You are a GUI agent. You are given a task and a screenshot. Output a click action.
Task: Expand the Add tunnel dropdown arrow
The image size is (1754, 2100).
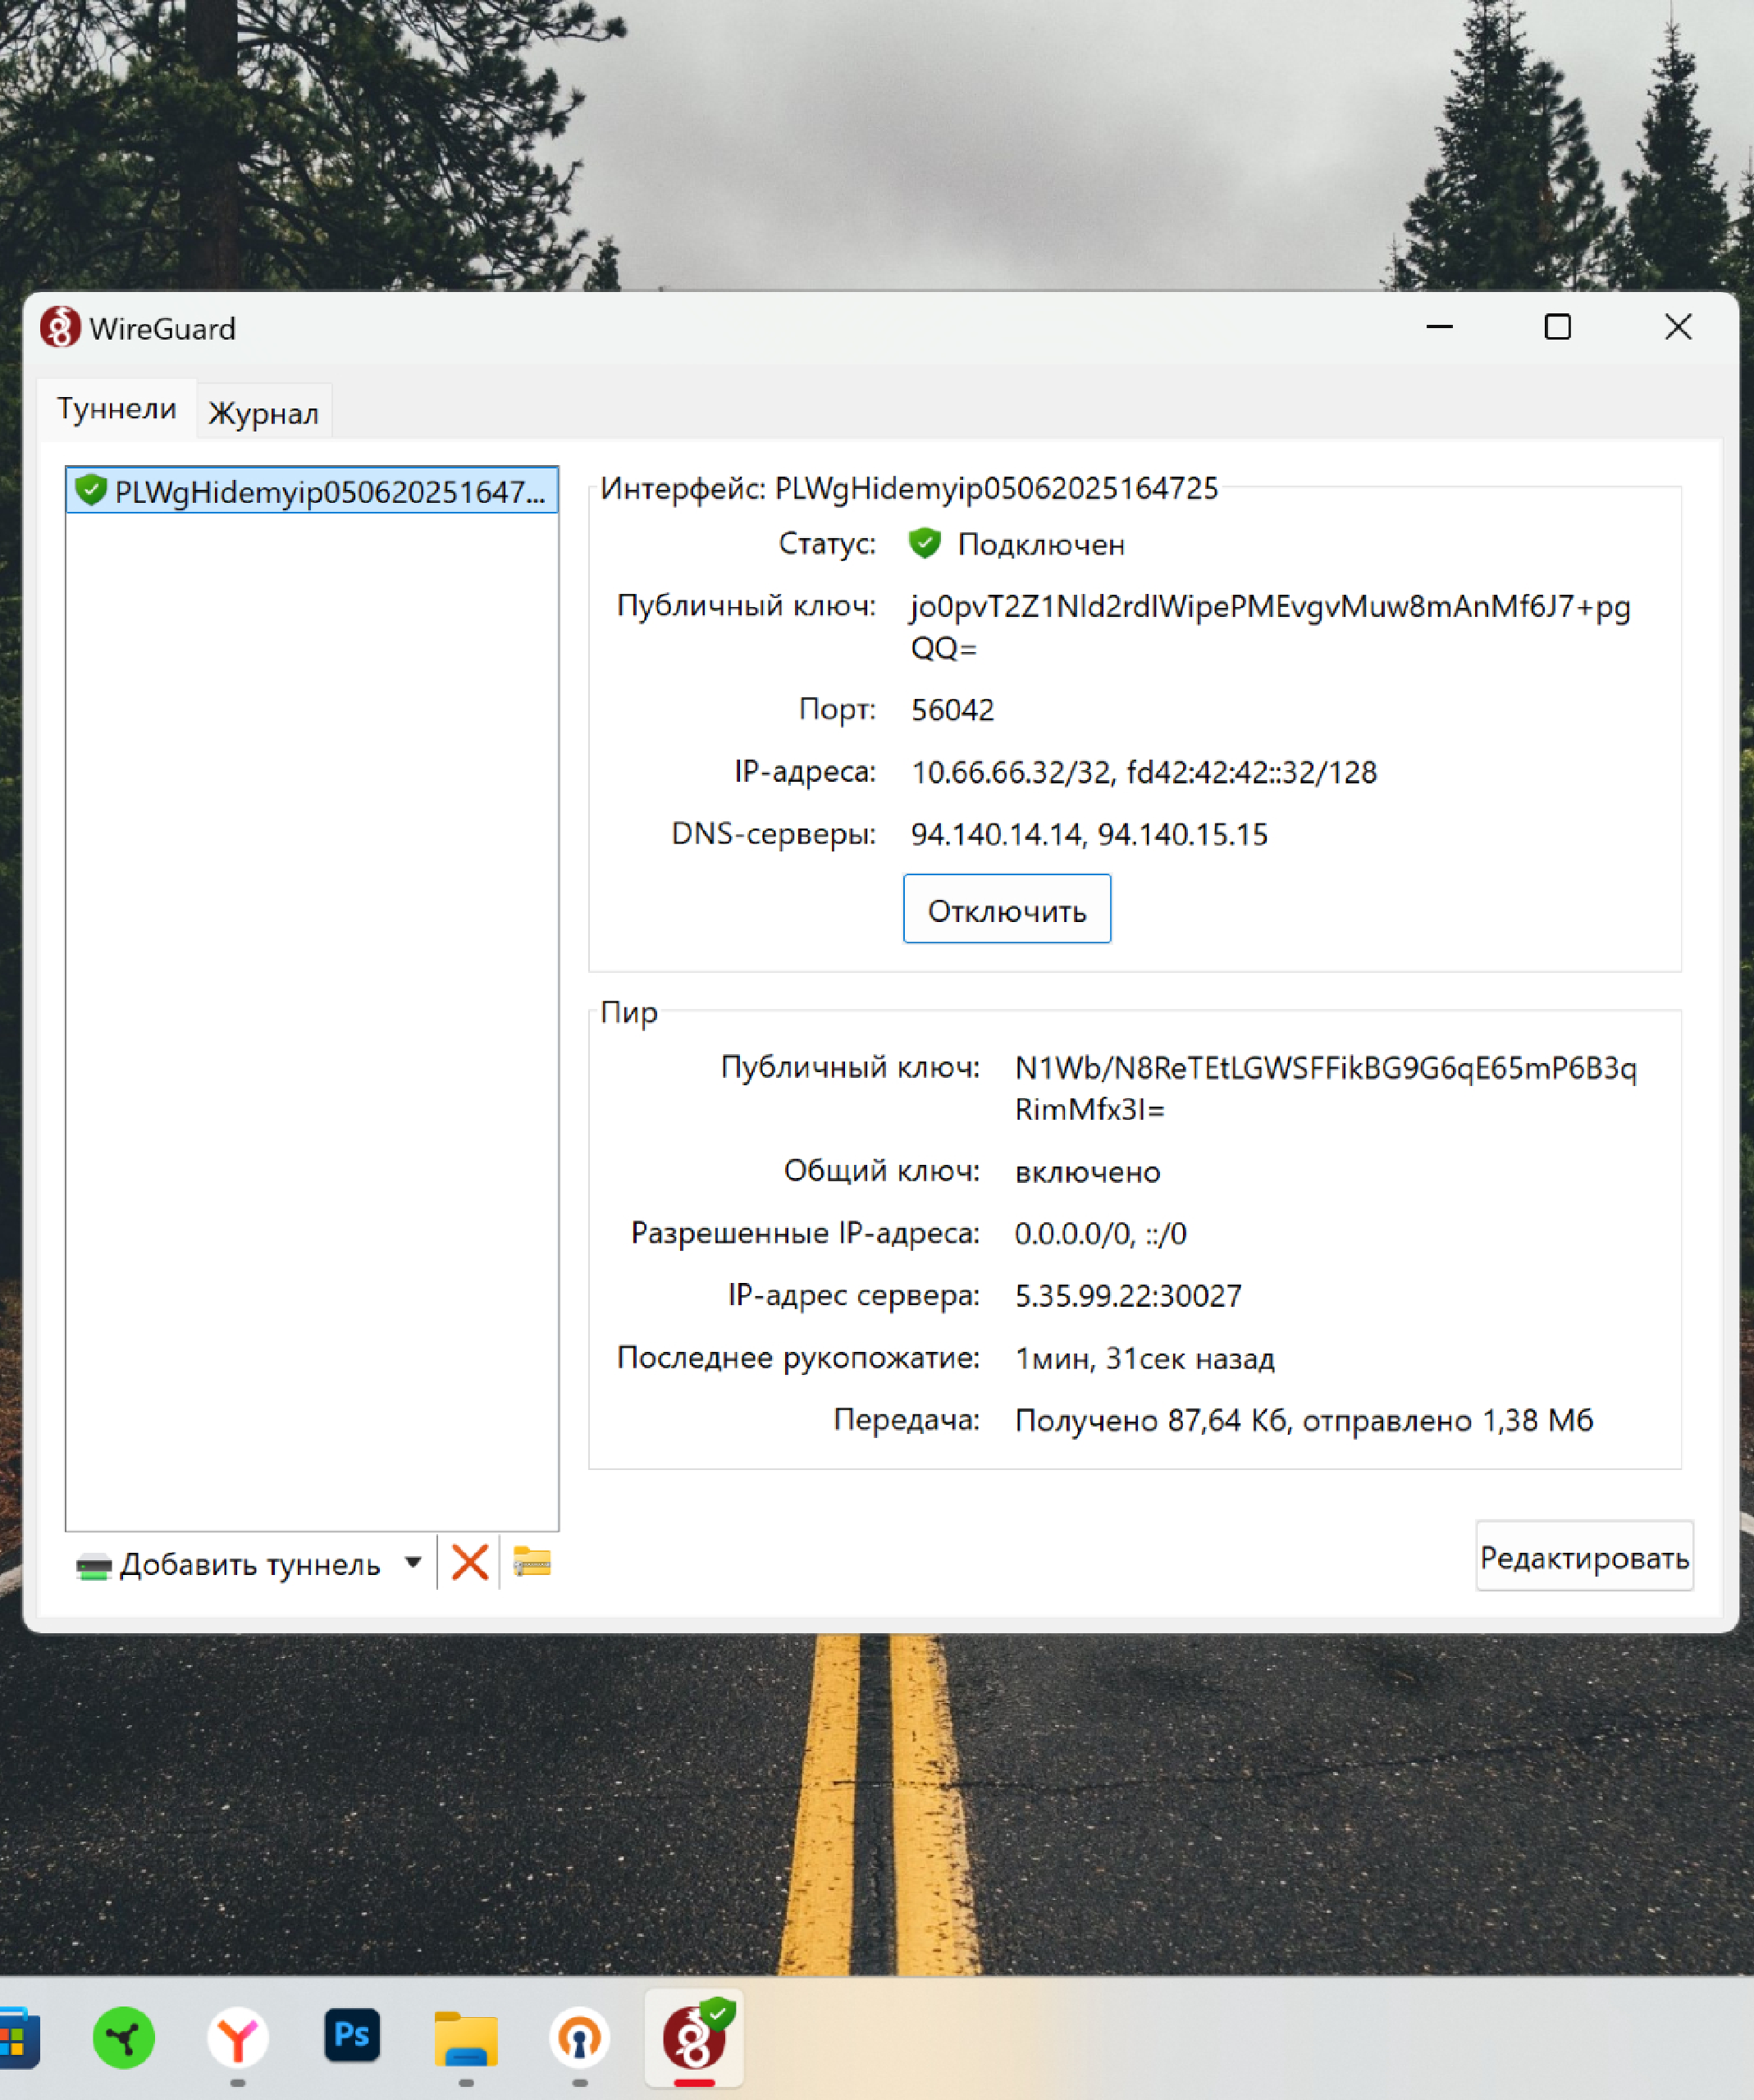pyautogui.click(x=413, y=1562)
